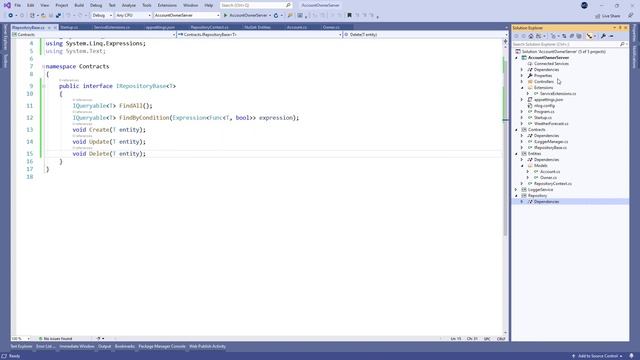Click the bookmark toolbar icon
640x360 pixels.
[349, 16]
